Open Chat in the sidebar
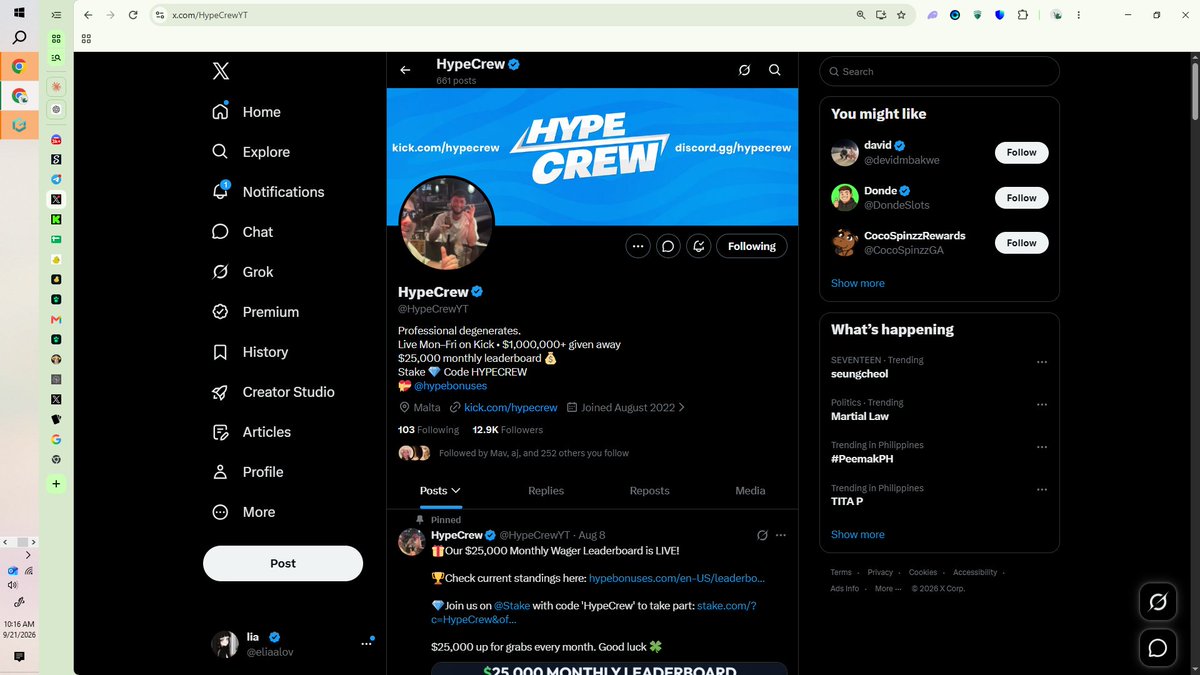Image resolution: width=1200 pixels, height=675 pixels. click(x=242, y=232)
